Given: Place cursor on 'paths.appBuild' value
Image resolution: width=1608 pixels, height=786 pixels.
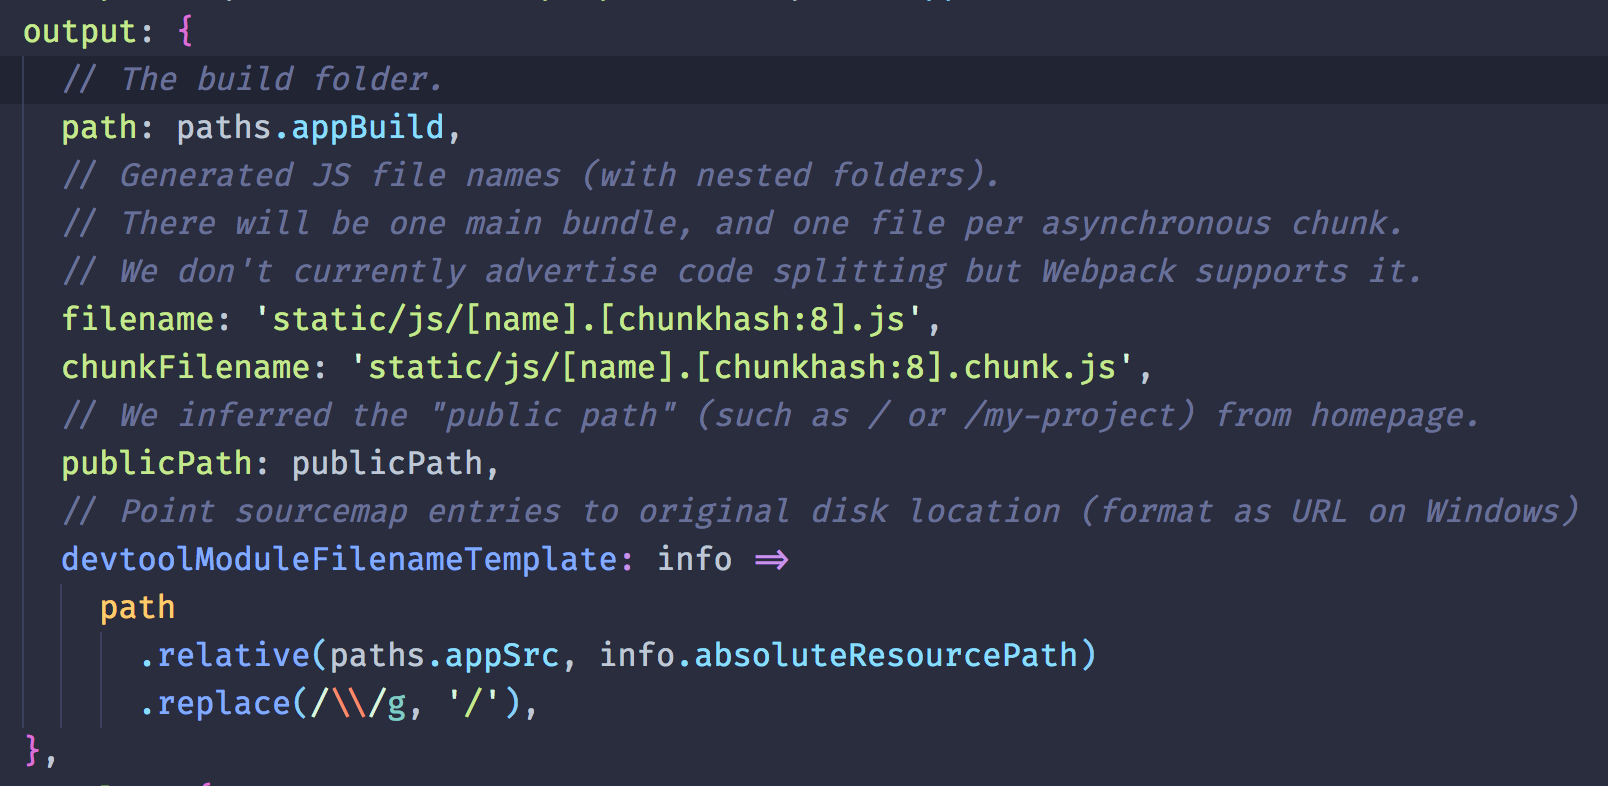Looking at the screenshot, I should pos(310,128).
